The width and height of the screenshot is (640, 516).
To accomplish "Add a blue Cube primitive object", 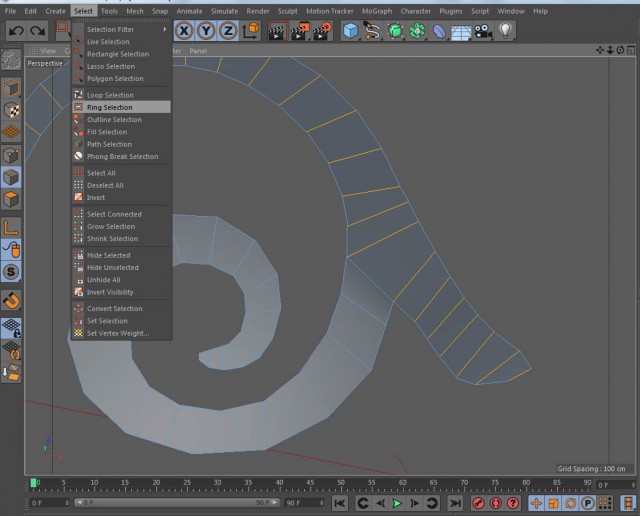I will click(x=351, y=31).
